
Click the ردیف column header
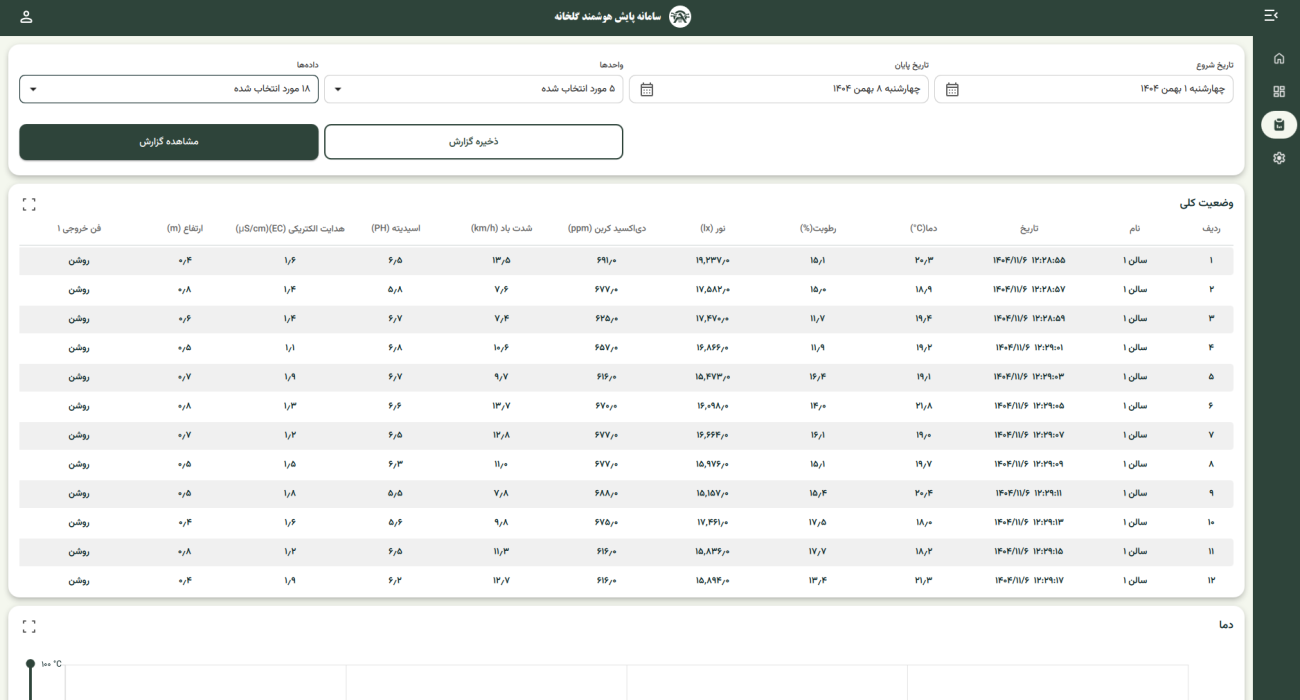(x=1211, y=229)
